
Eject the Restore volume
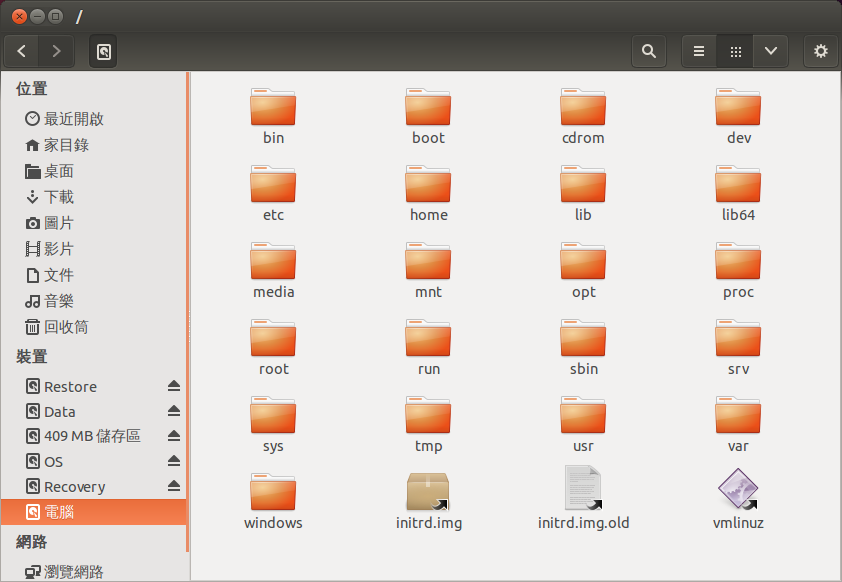tap(173, 386)
